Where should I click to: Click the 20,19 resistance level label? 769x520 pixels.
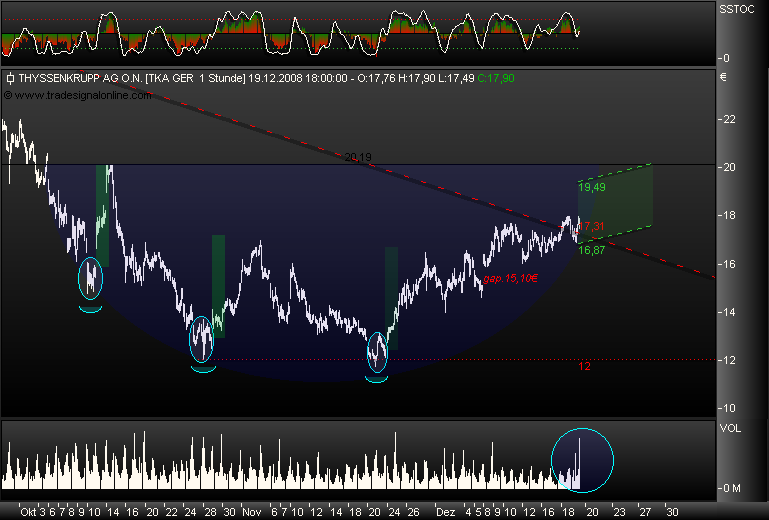point(357,157)
